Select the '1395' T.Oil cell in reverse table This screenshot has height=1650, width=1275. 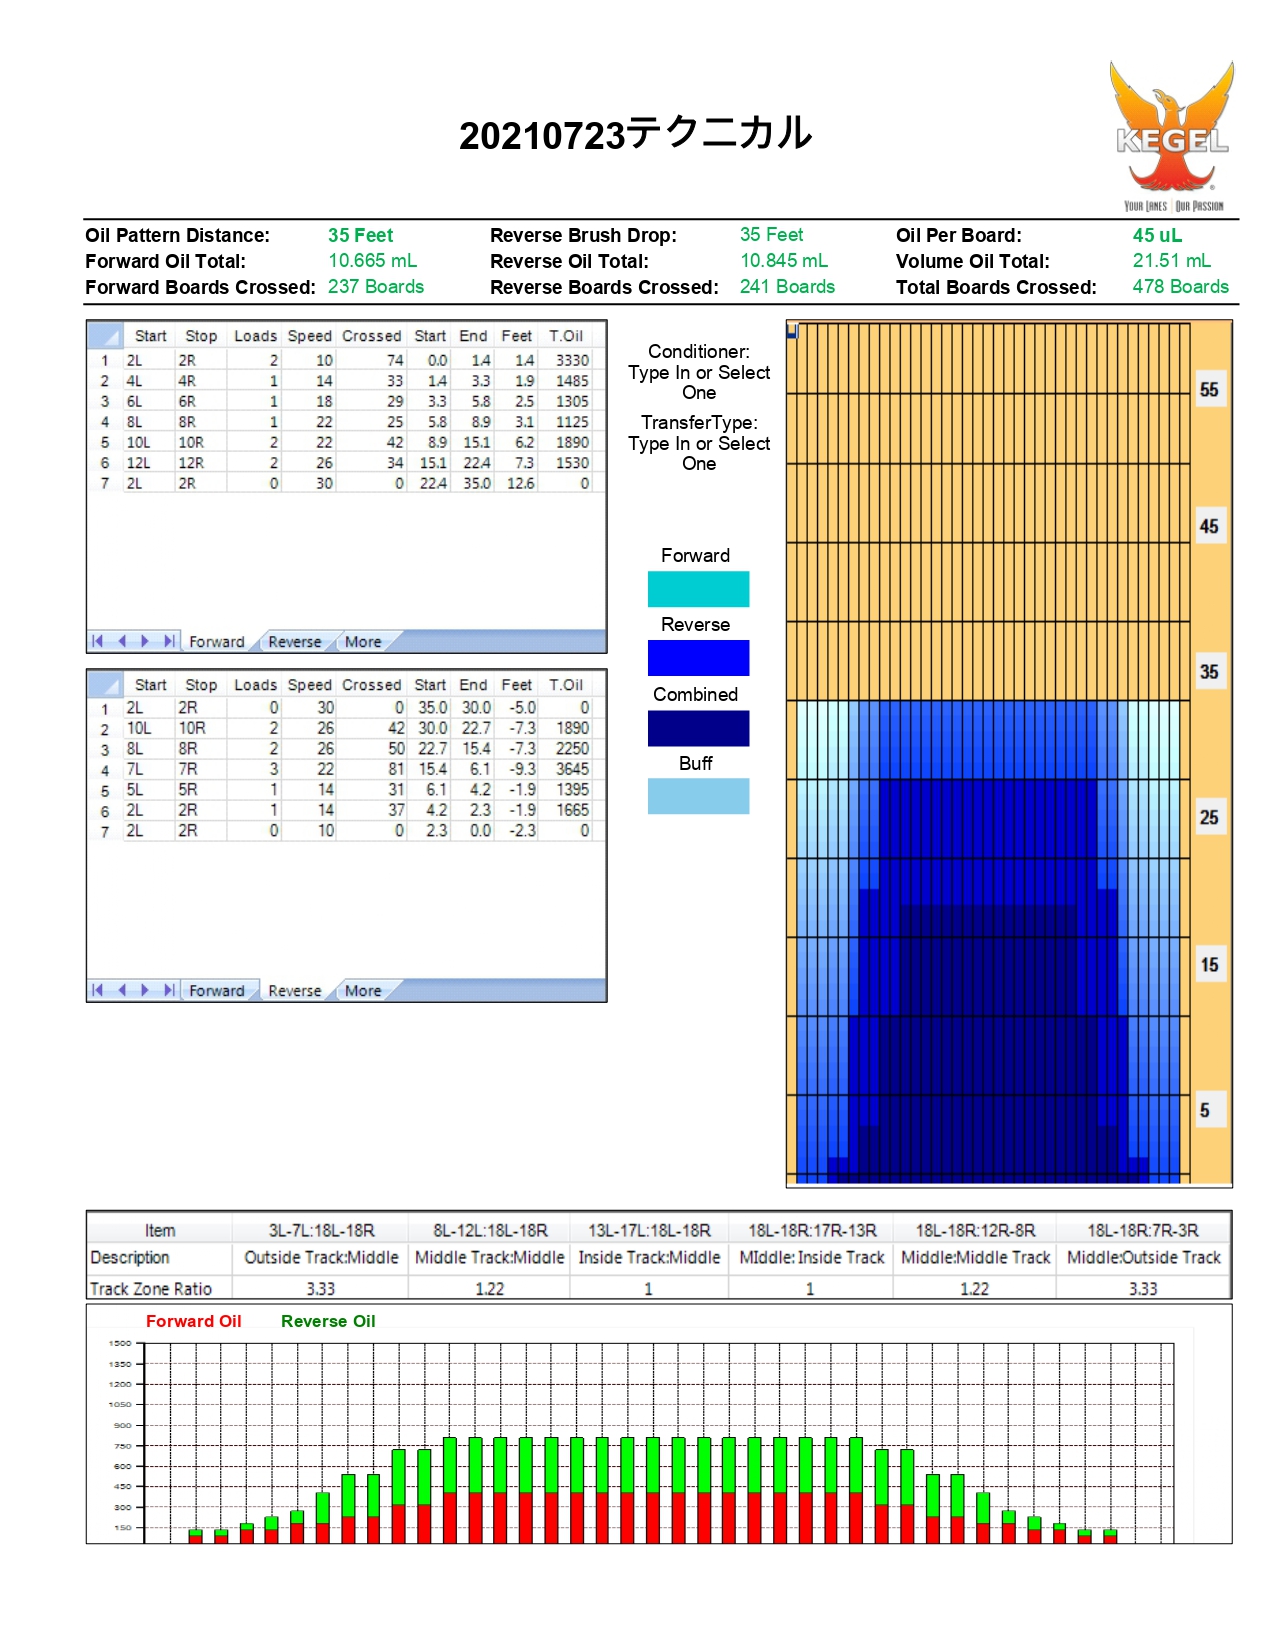tap(567, 790)
